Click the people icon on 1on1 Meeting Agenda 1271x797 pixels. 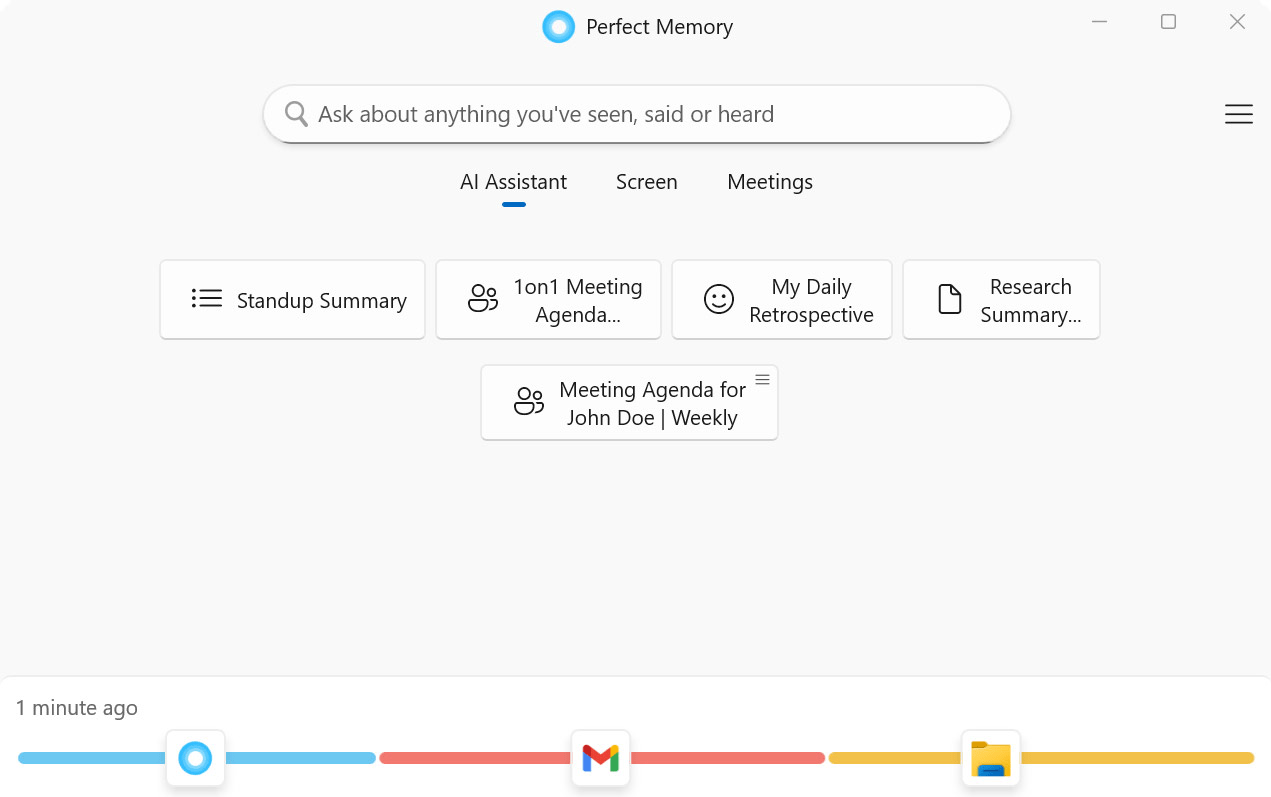(482, 298)
